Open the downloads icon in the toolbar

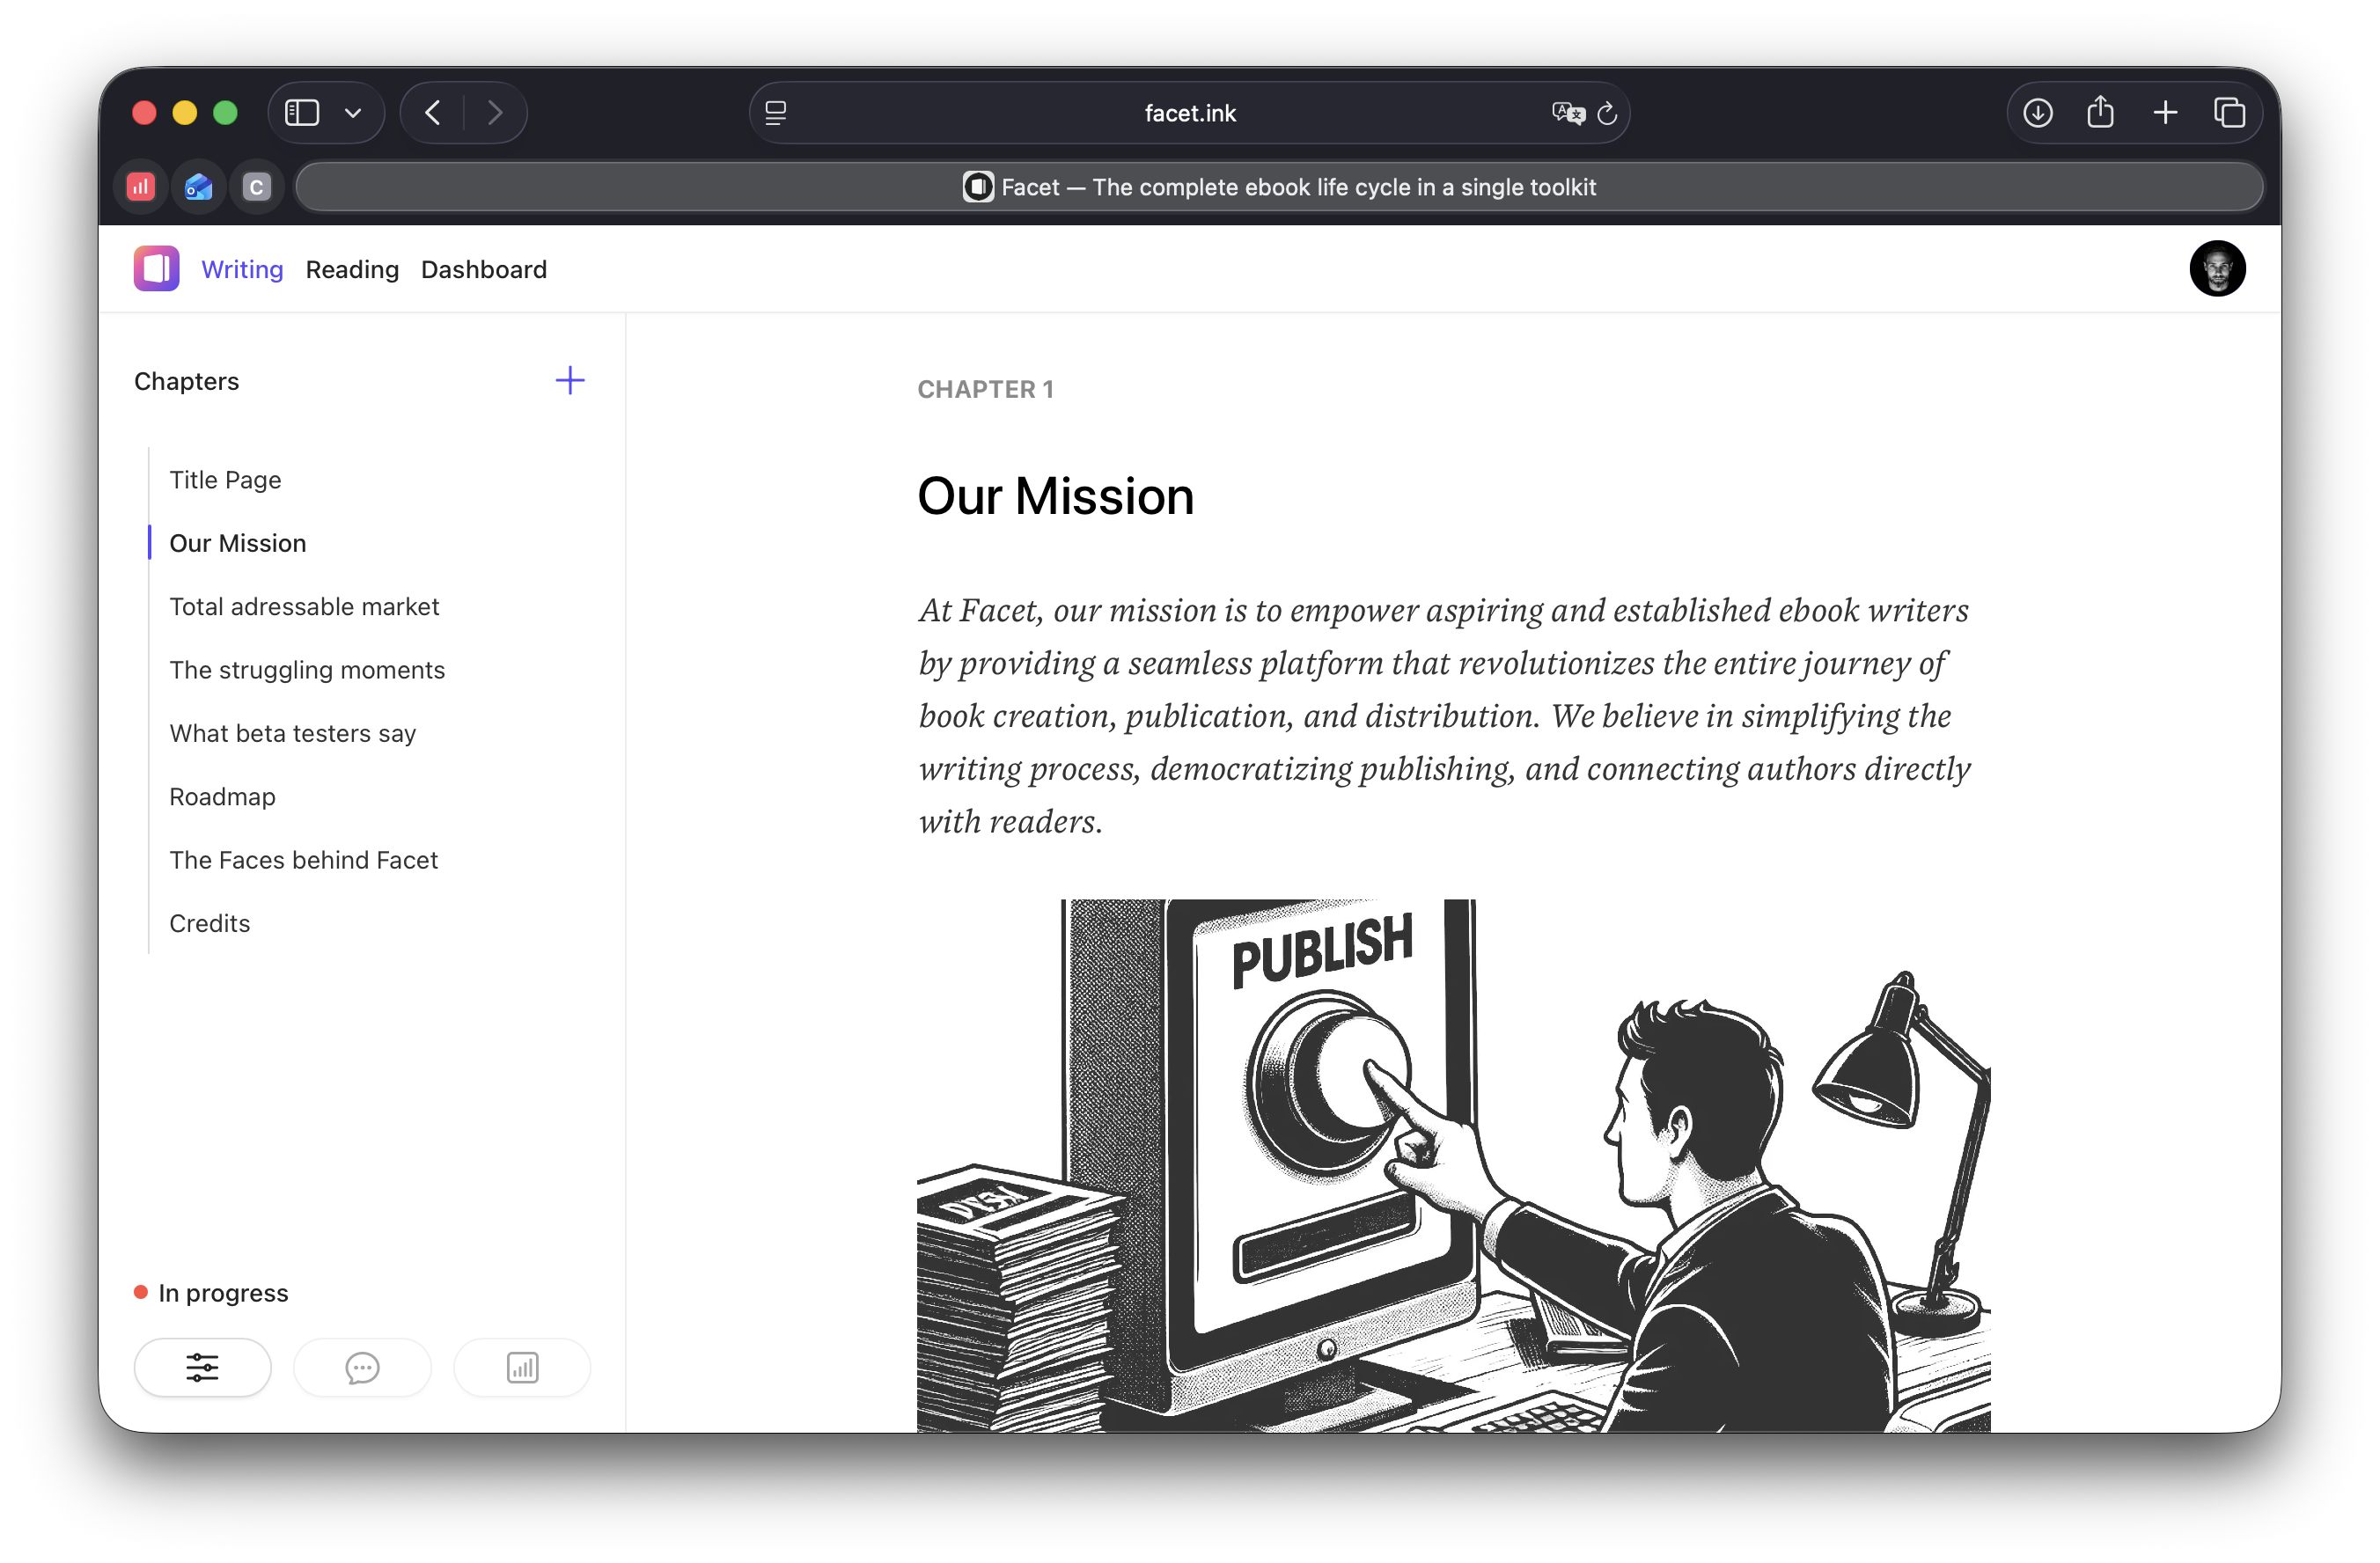click(x=2036, y=112)
